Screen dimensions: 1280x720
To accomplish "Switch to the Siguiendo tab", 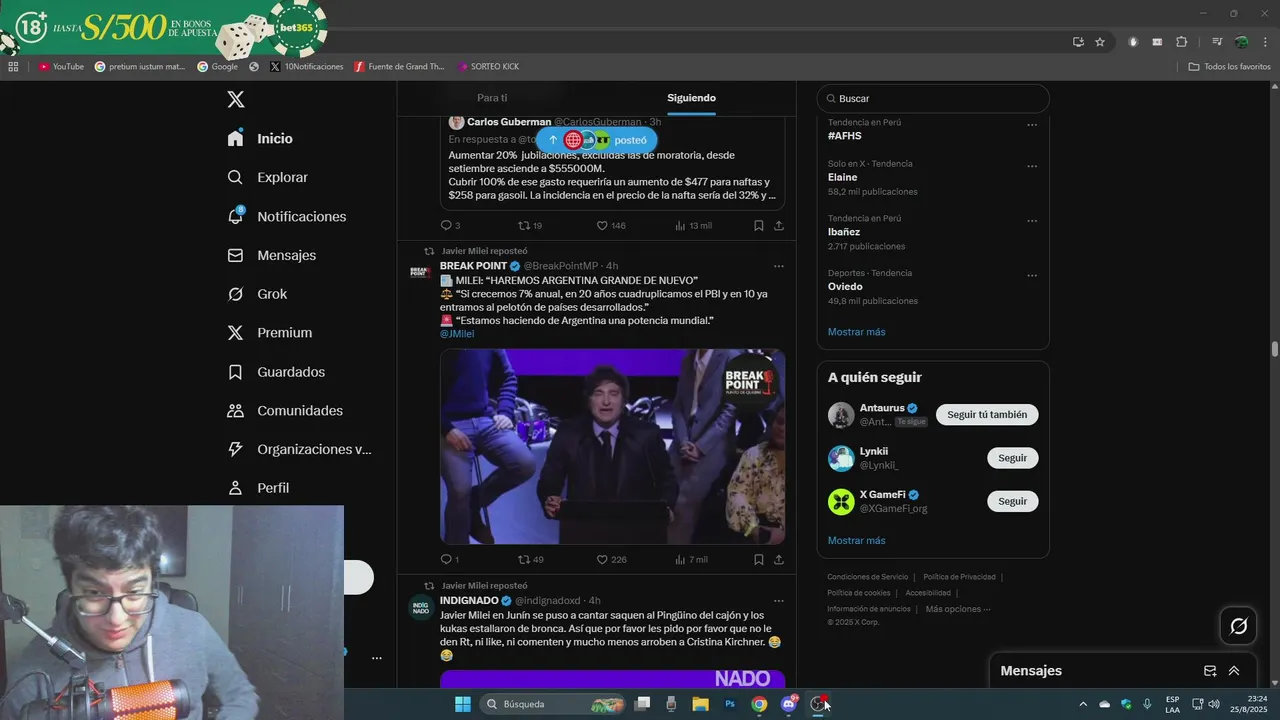I will pyautogui.click(x=691, y=98).
